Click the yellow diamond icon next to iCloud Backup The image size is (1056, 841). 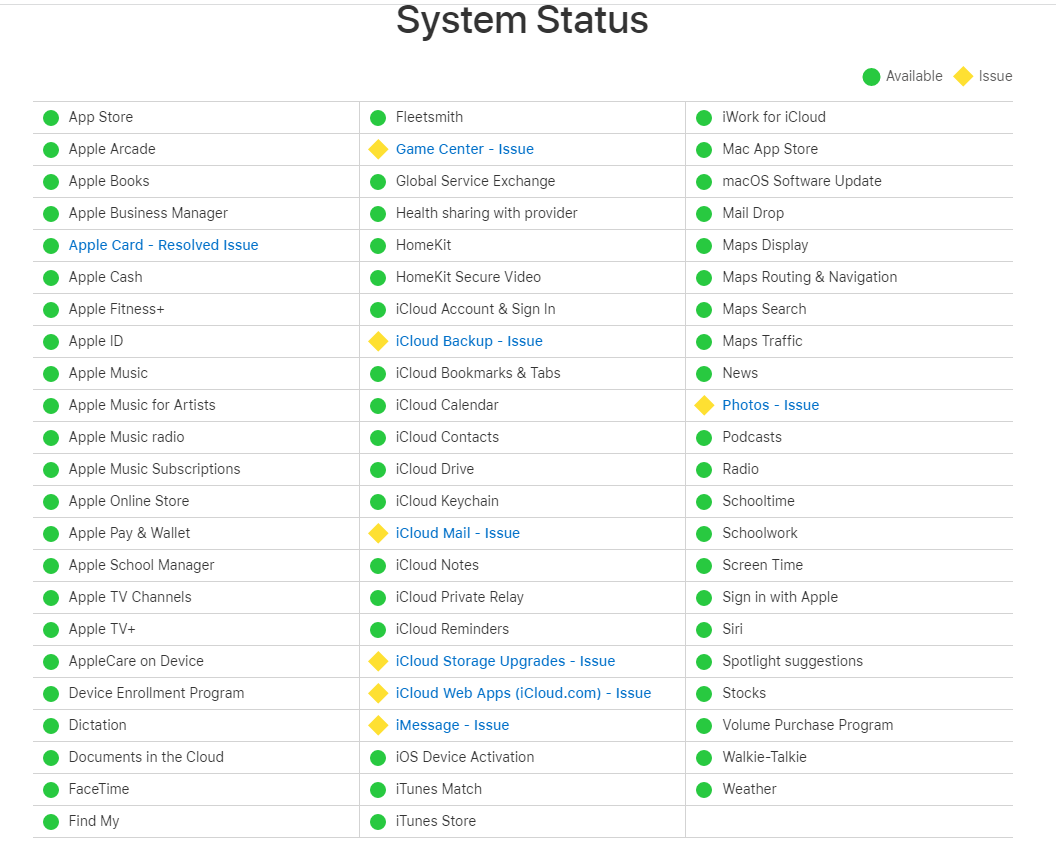[x=378, y=341]
